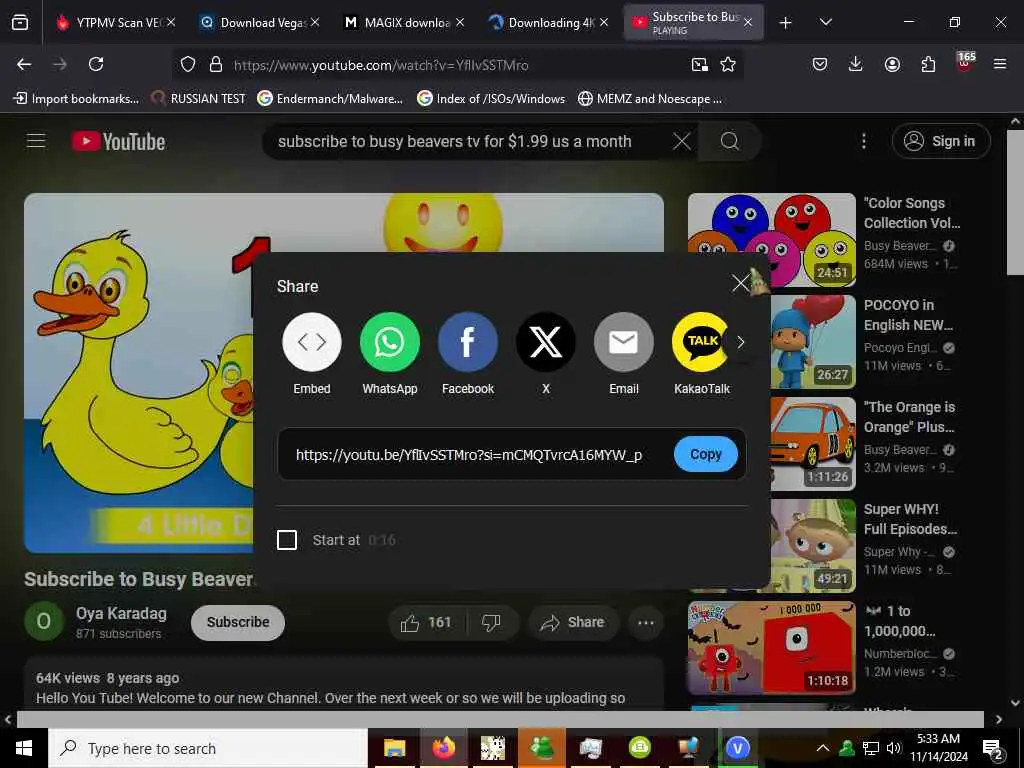Like the video with 161 likes
This screenshot has width=1024, height=768.
point(426,623)
